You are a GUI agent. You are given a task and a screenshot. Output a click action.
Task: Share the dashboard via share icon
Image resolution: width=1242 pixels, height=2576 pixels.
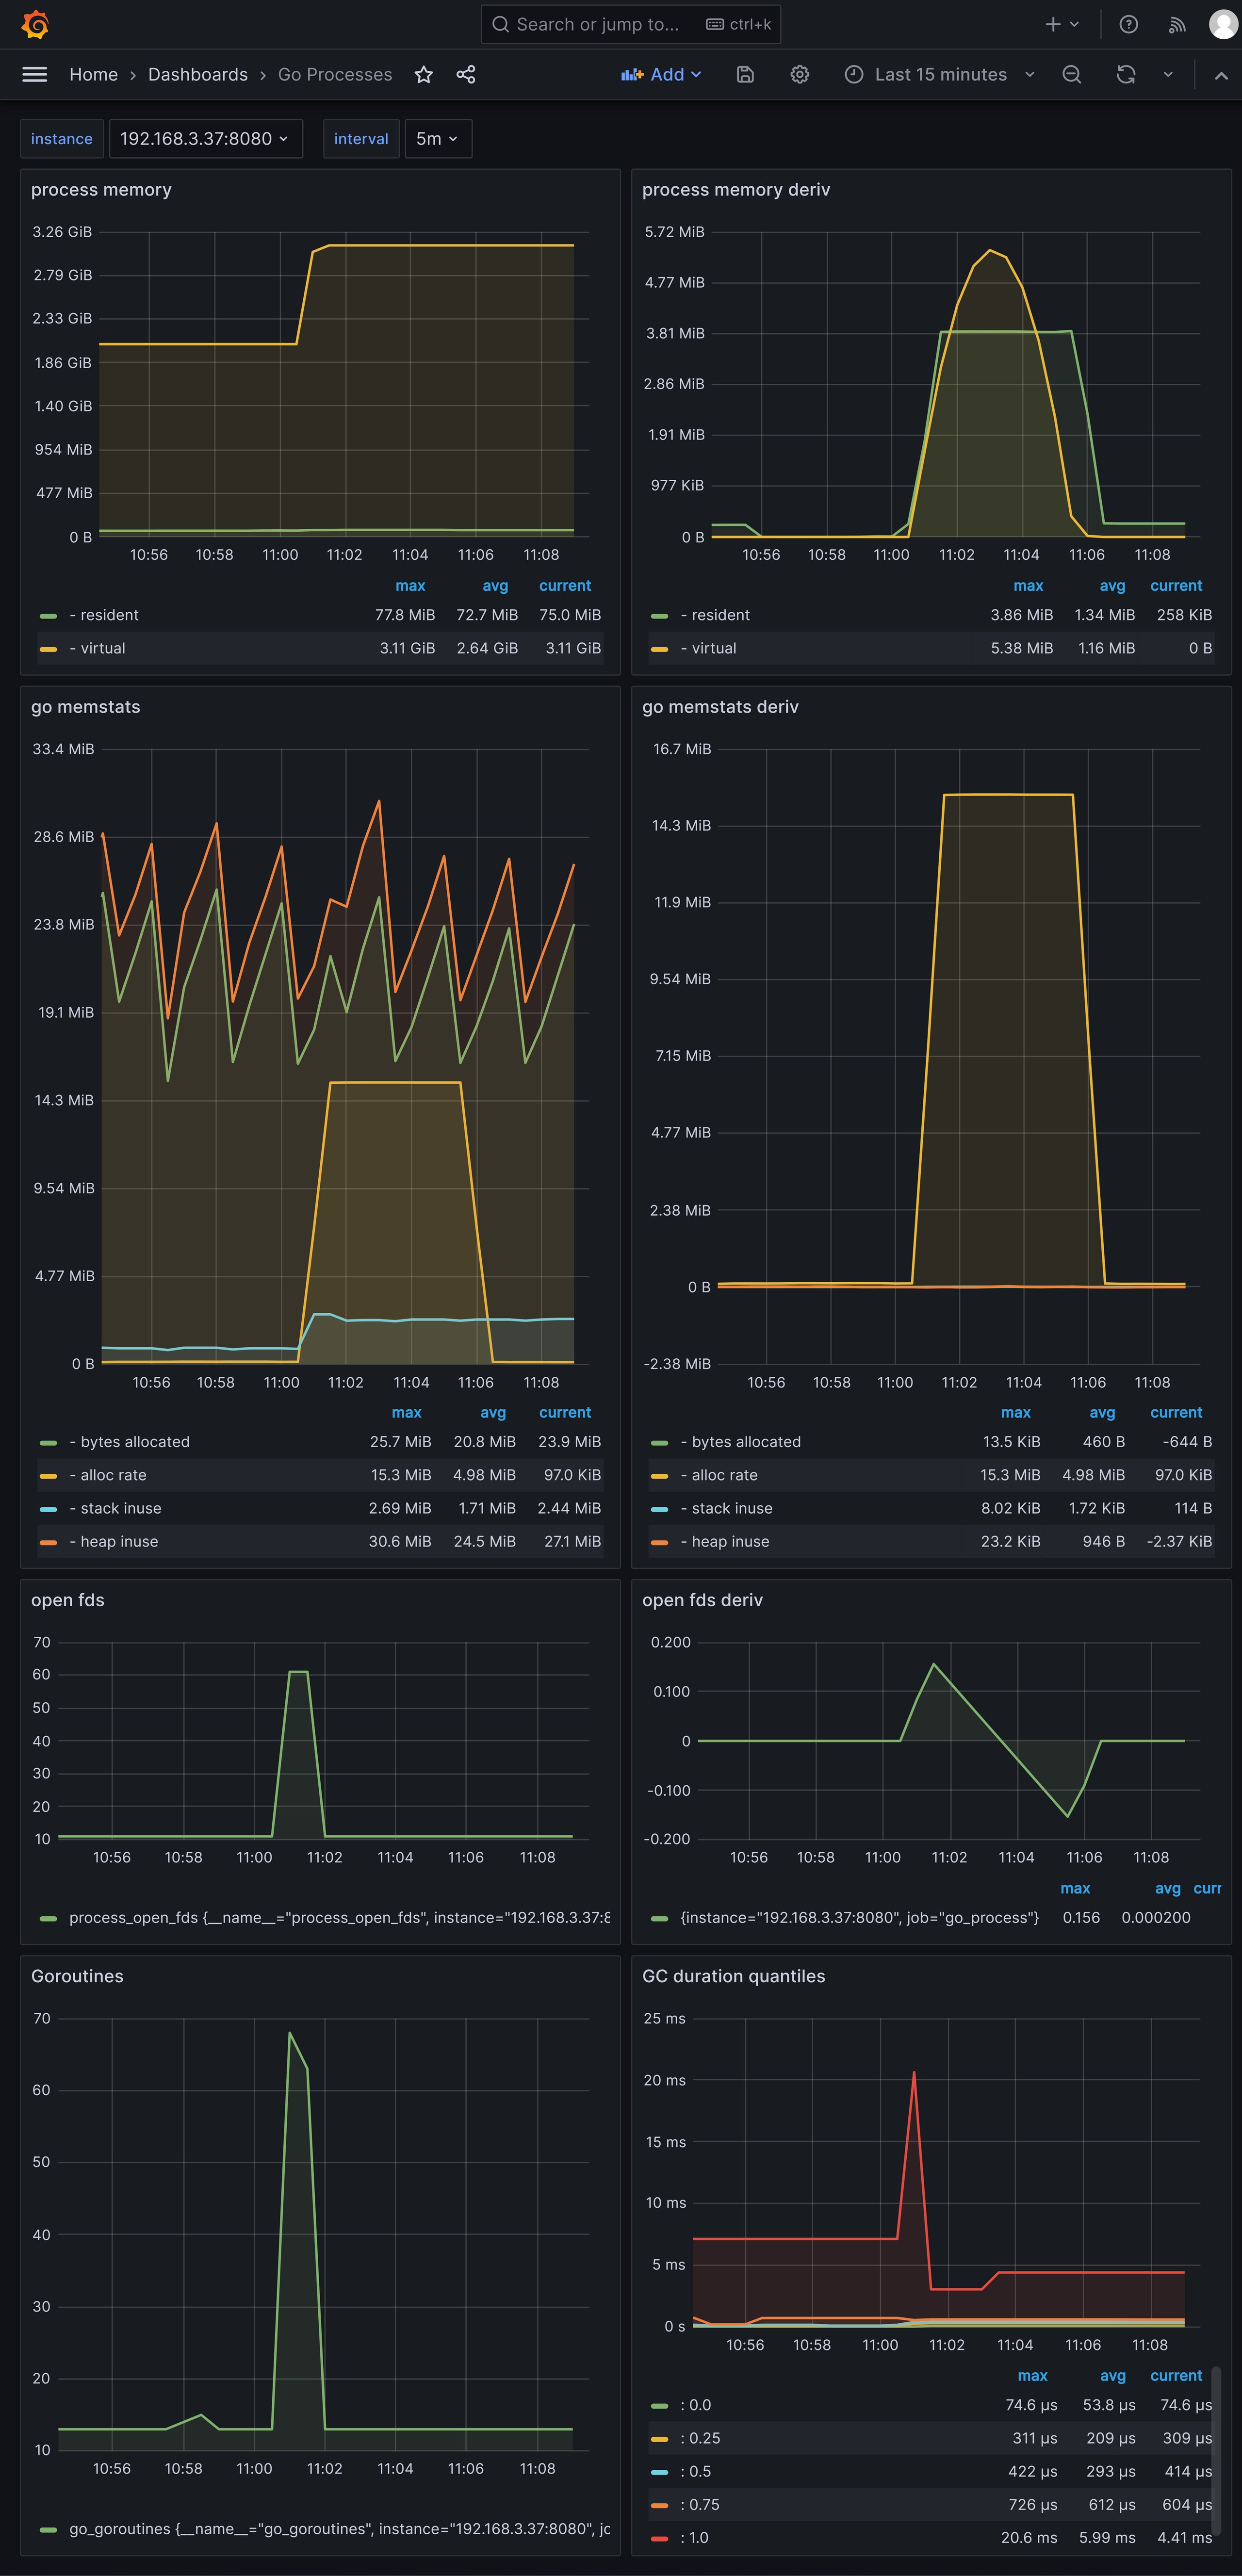pyautogui.click(x=466, y=74)
